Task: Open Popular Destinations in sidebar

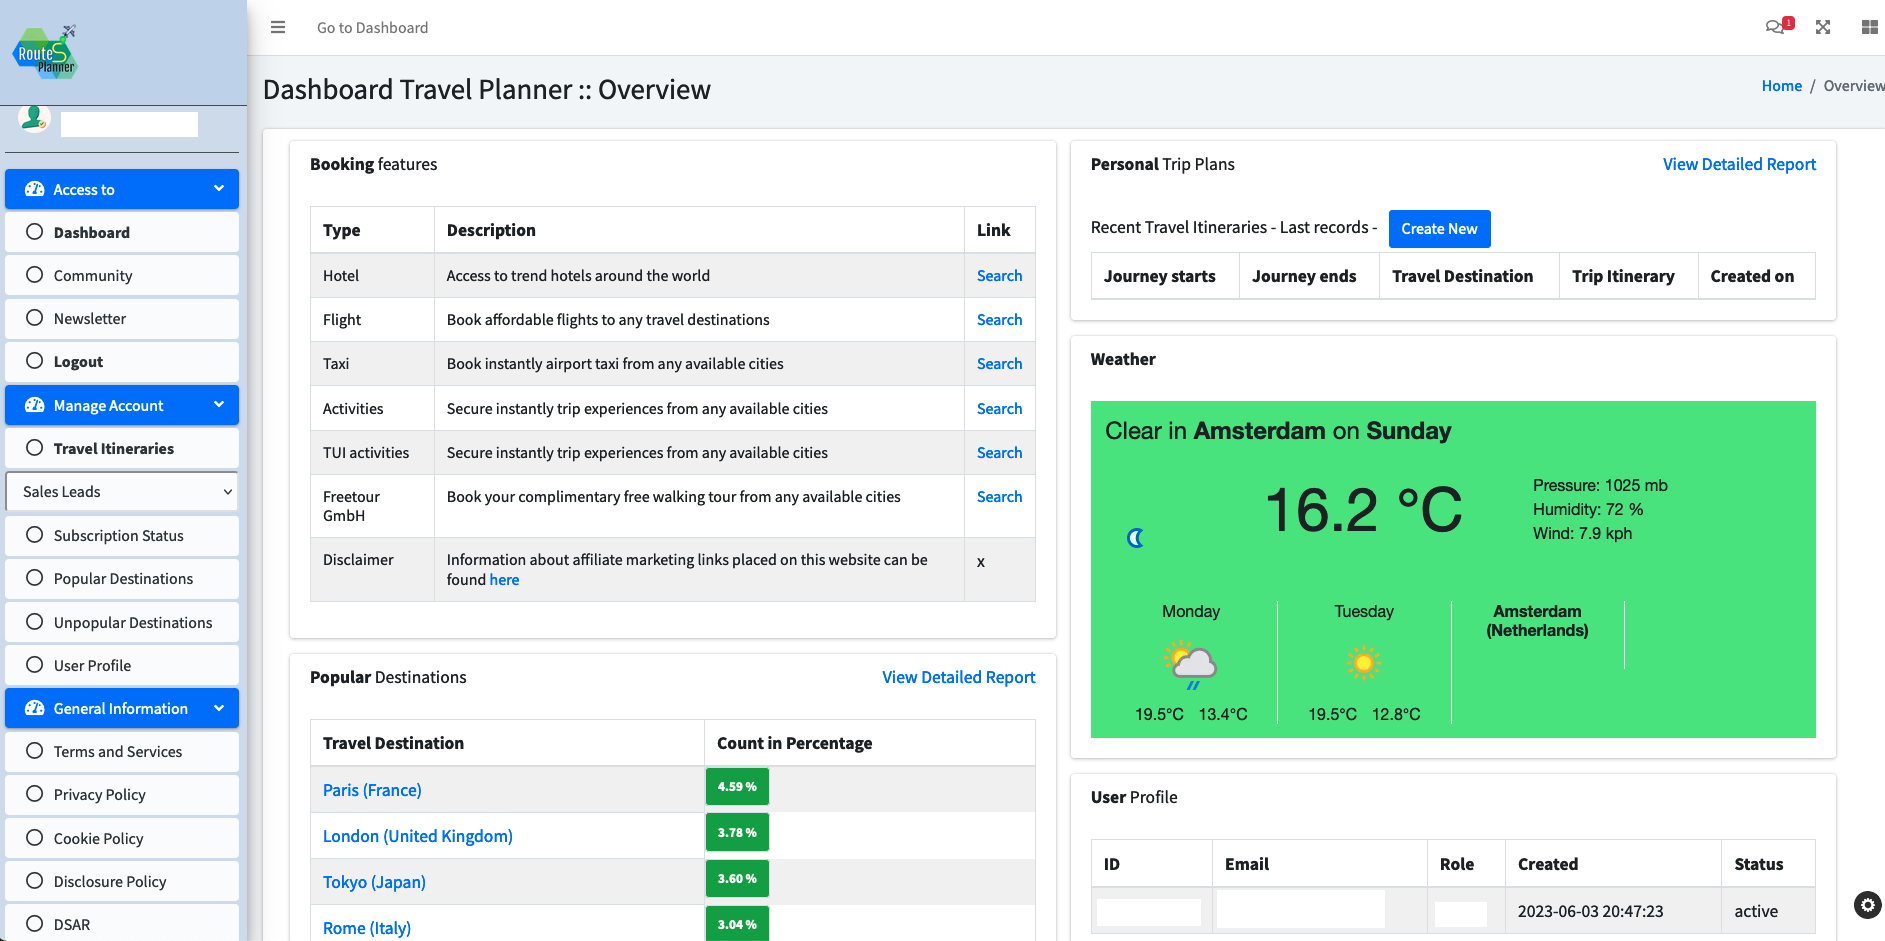Action: (122, 578)
